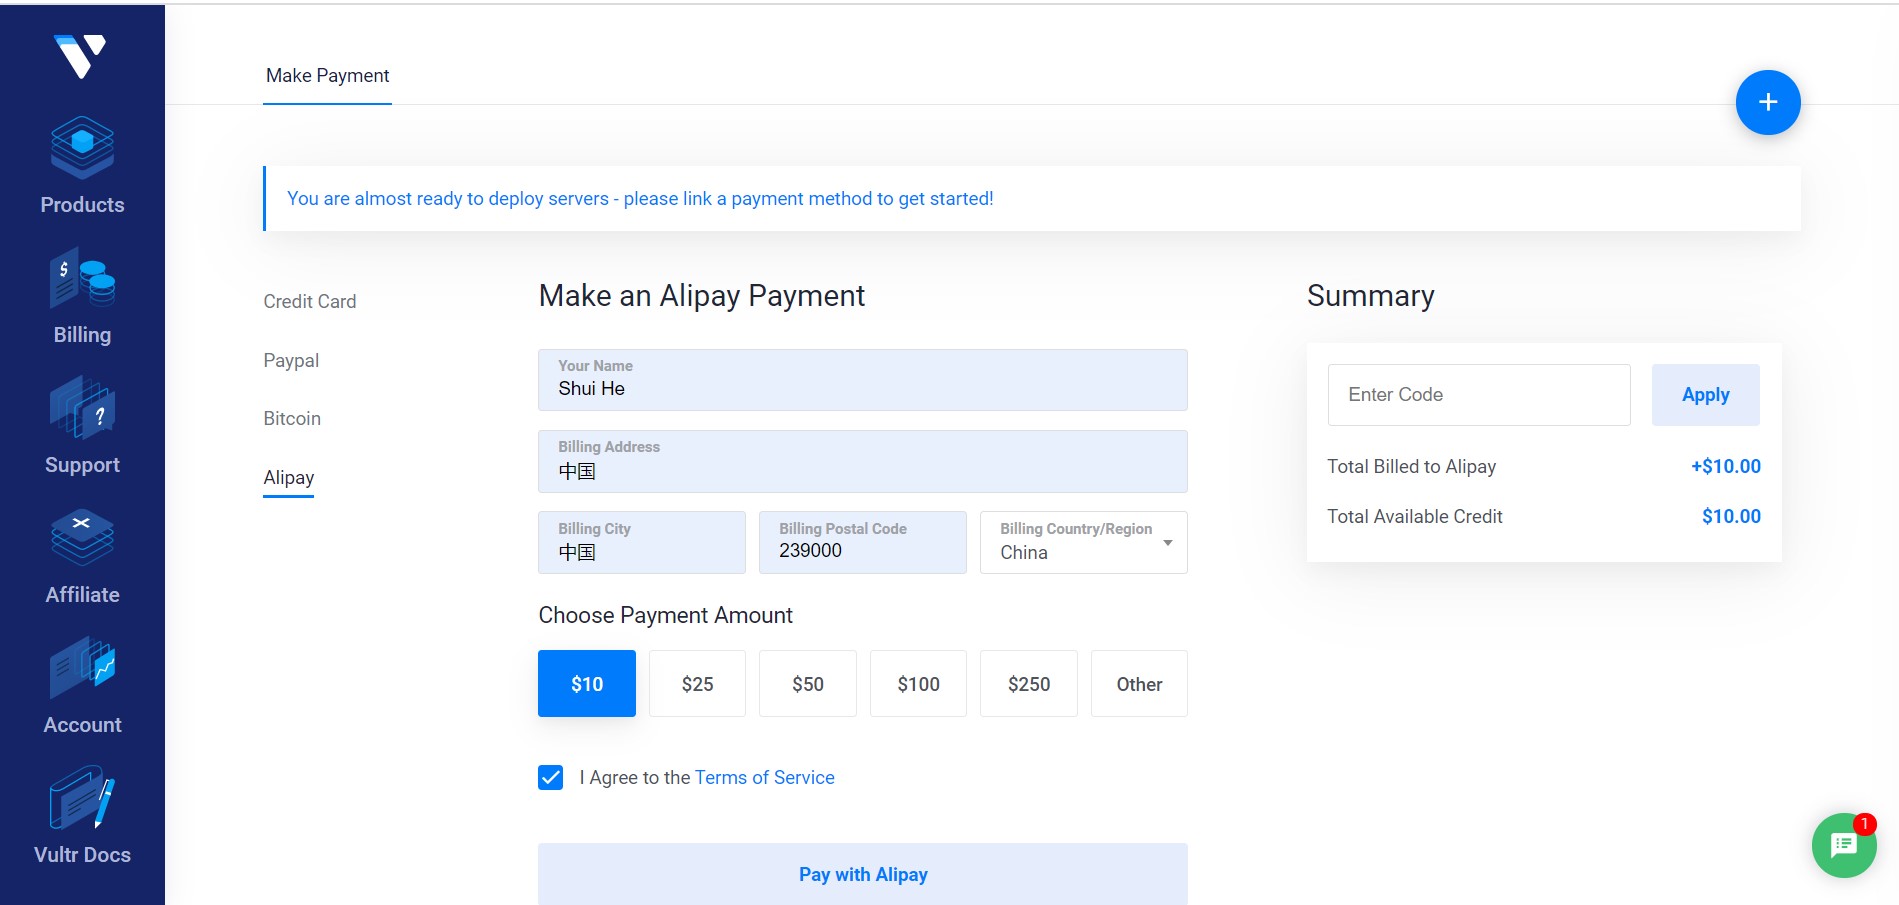The height and width of the screenshot is (905, 1899).
Task: Choose the $10 payment amount
Action: (x=587, y=684)
